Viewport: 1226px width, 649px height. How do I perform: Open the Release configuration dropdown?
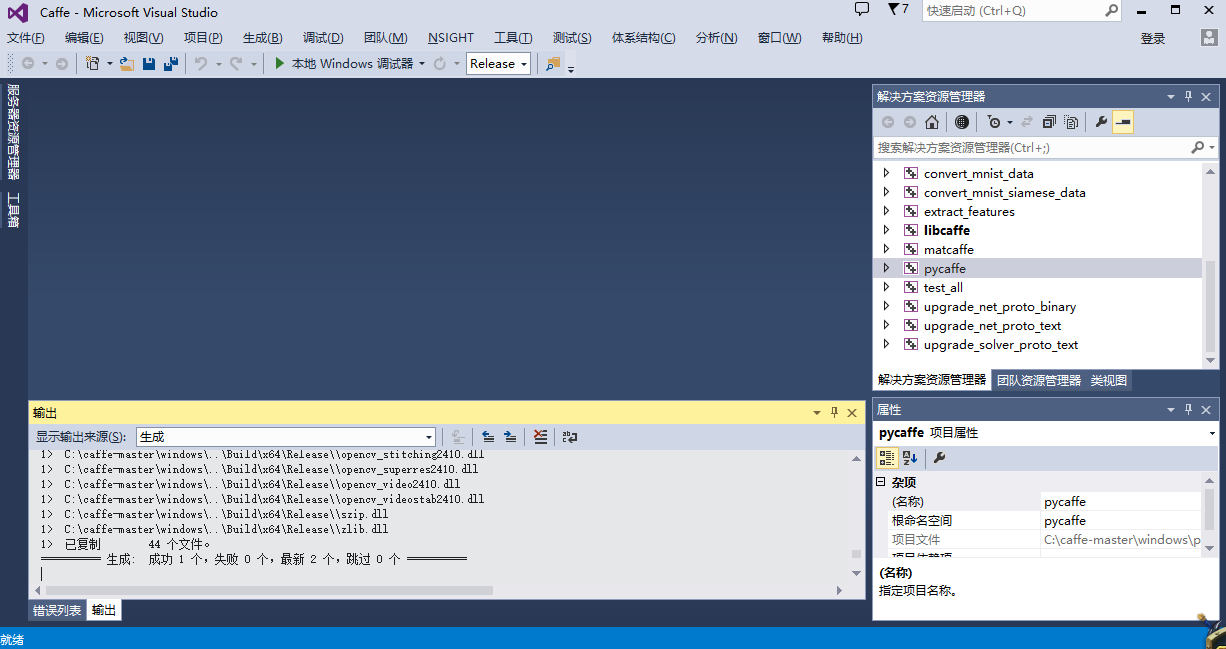coord(498,64)
